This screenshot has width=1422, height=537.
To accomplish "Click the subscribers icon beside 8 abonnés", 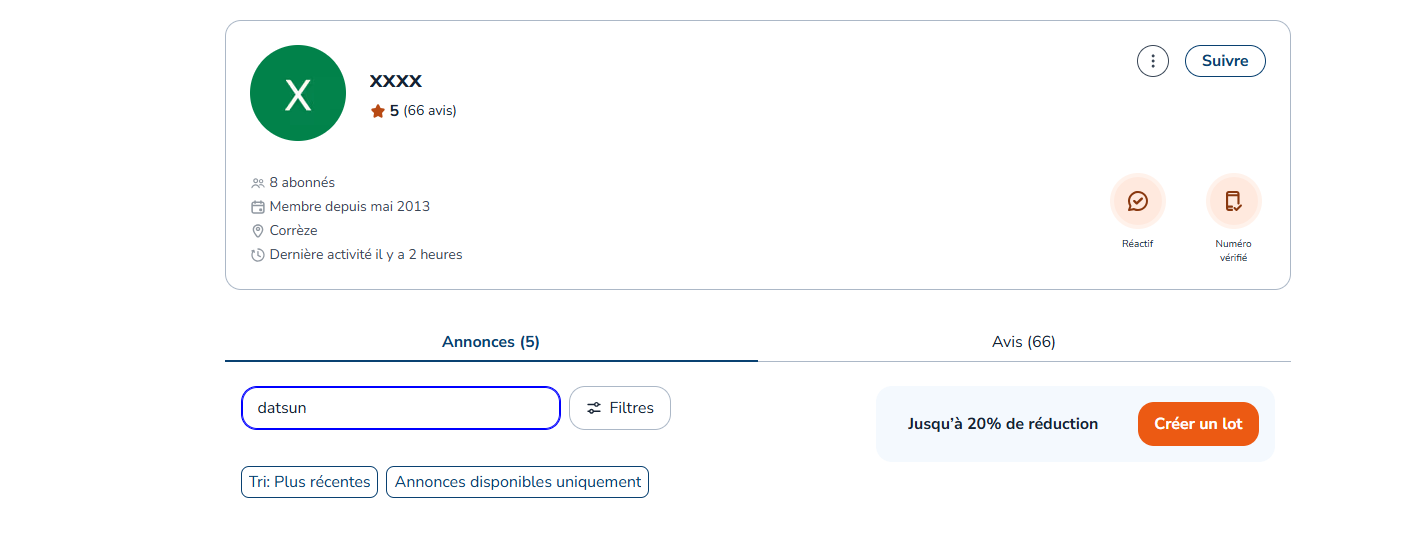I will [x=258, y=183].
